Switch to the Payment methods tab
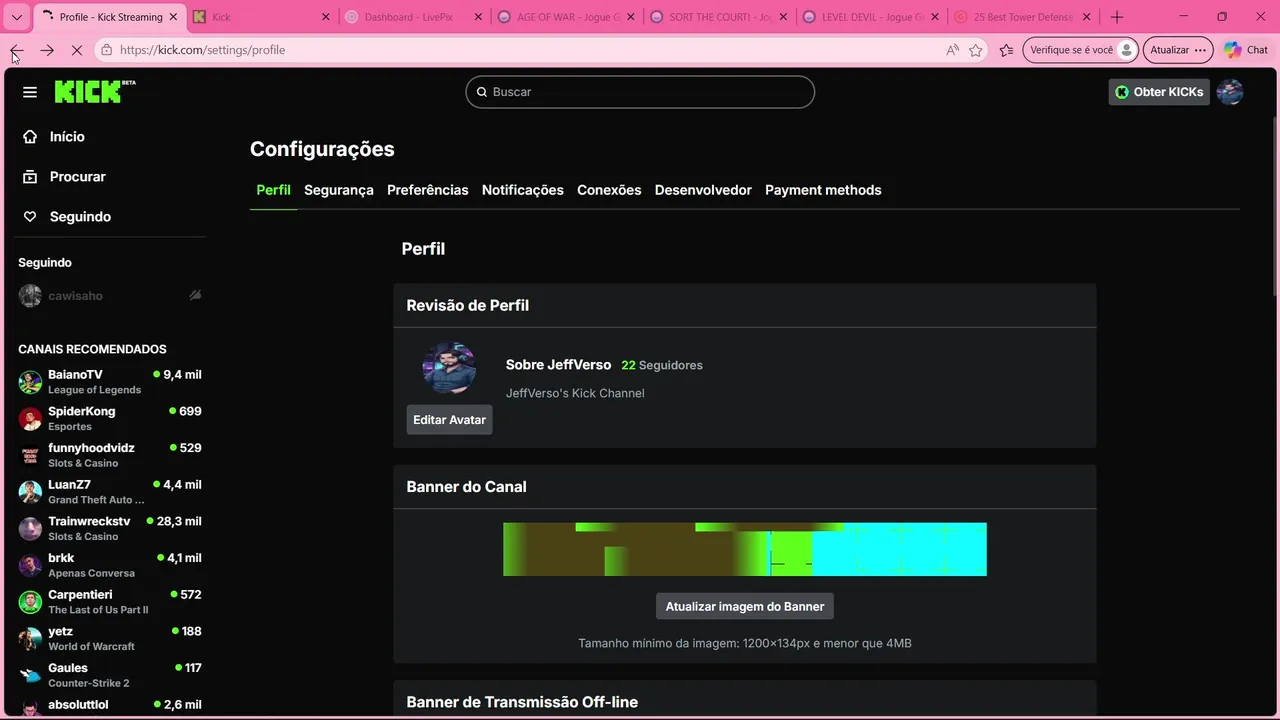 (x=823, y=190)
